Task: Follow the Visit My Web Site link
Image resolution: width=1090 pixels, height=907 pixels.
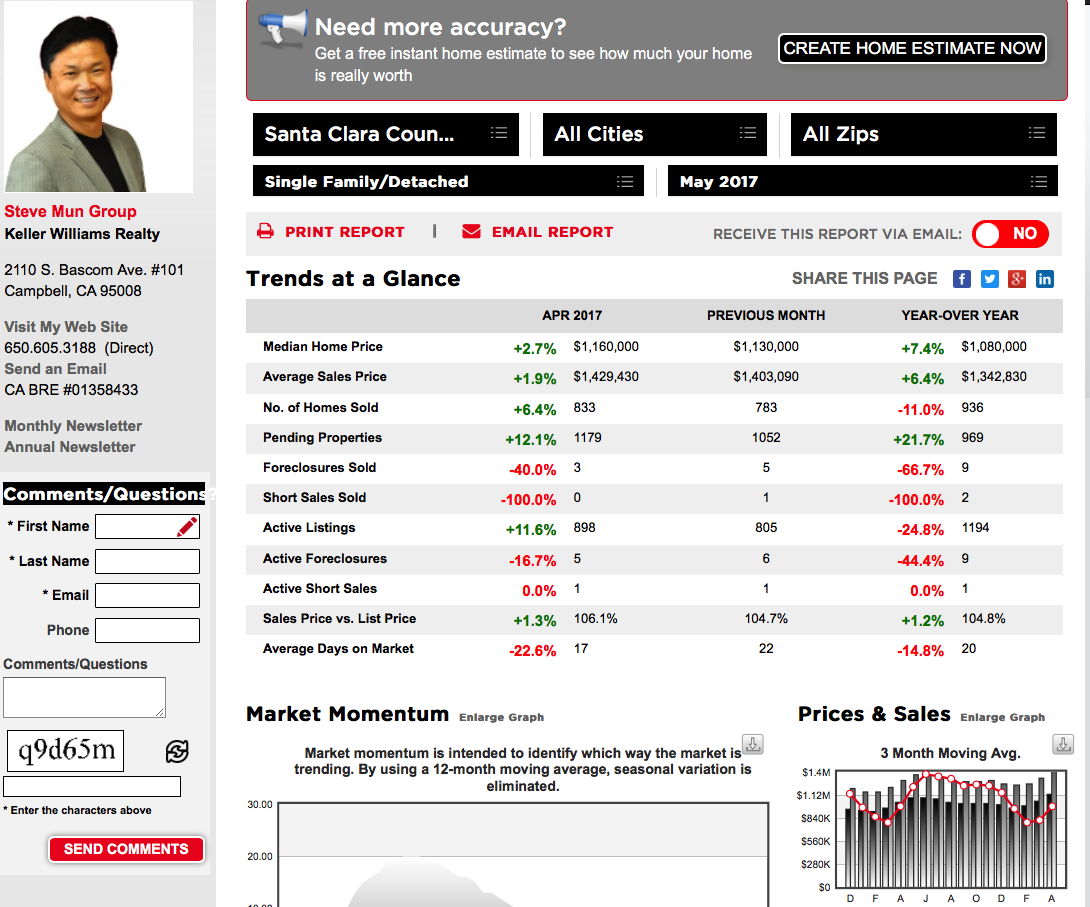Action: pos(66,327)
